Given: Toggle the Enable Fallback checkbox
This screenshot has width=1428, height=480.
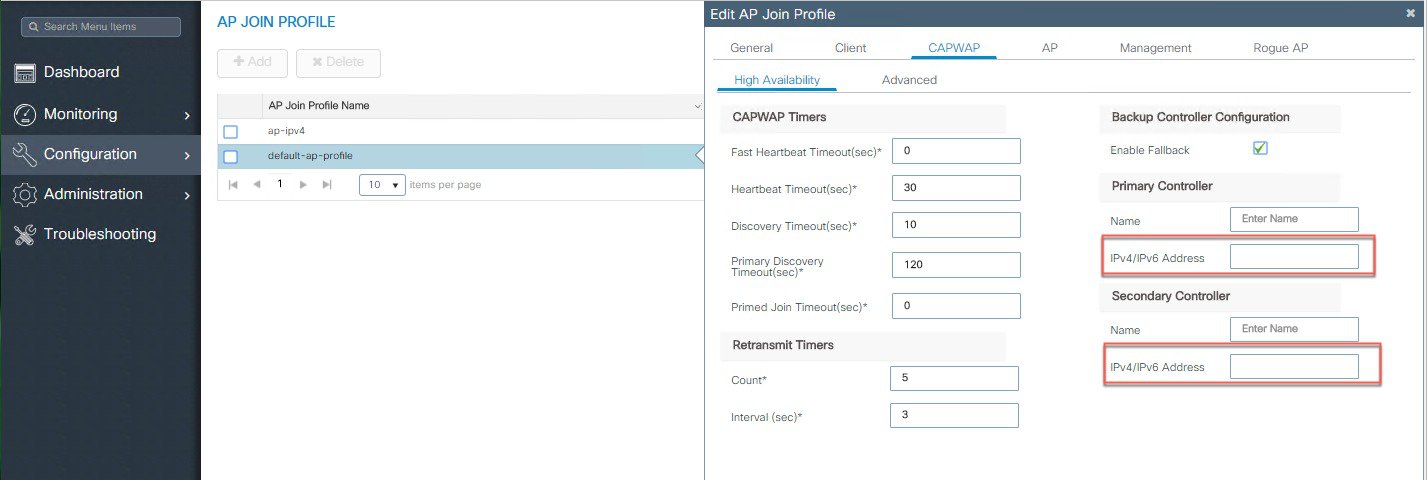Looking at the screenshot, I should [x=1260, y=148].
